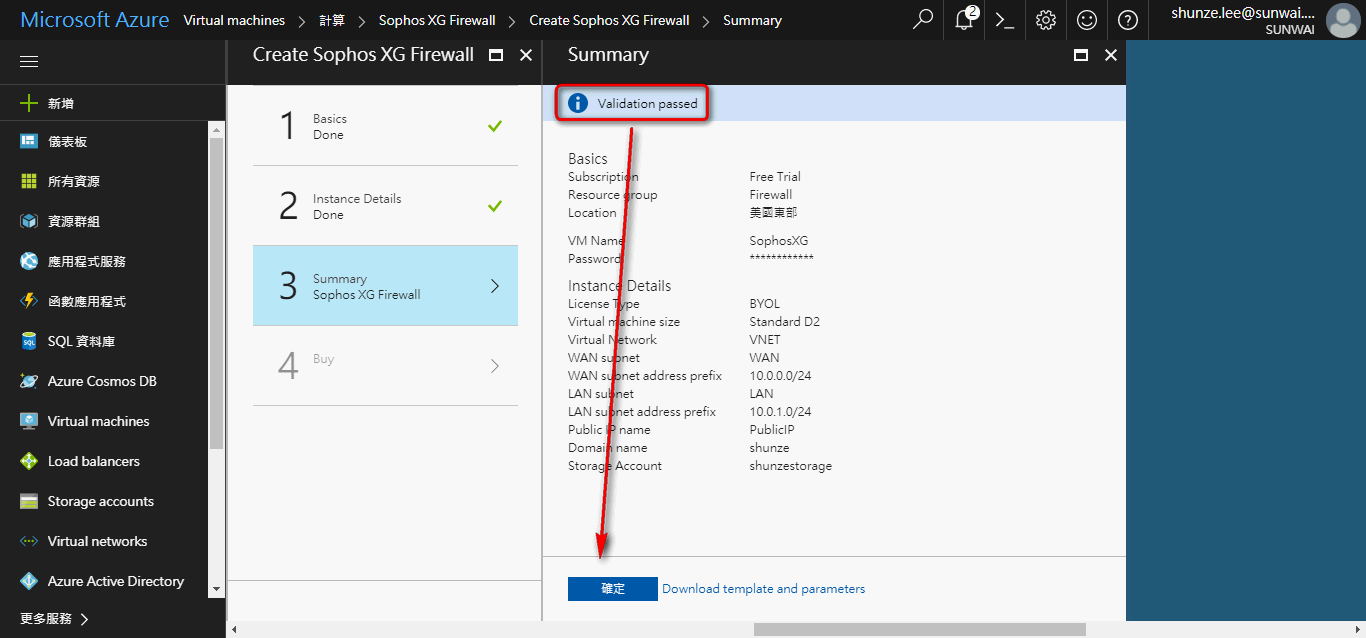Close the Summary blade
This screenshot has height=638, width=1366.
[x=1111, y=56]
